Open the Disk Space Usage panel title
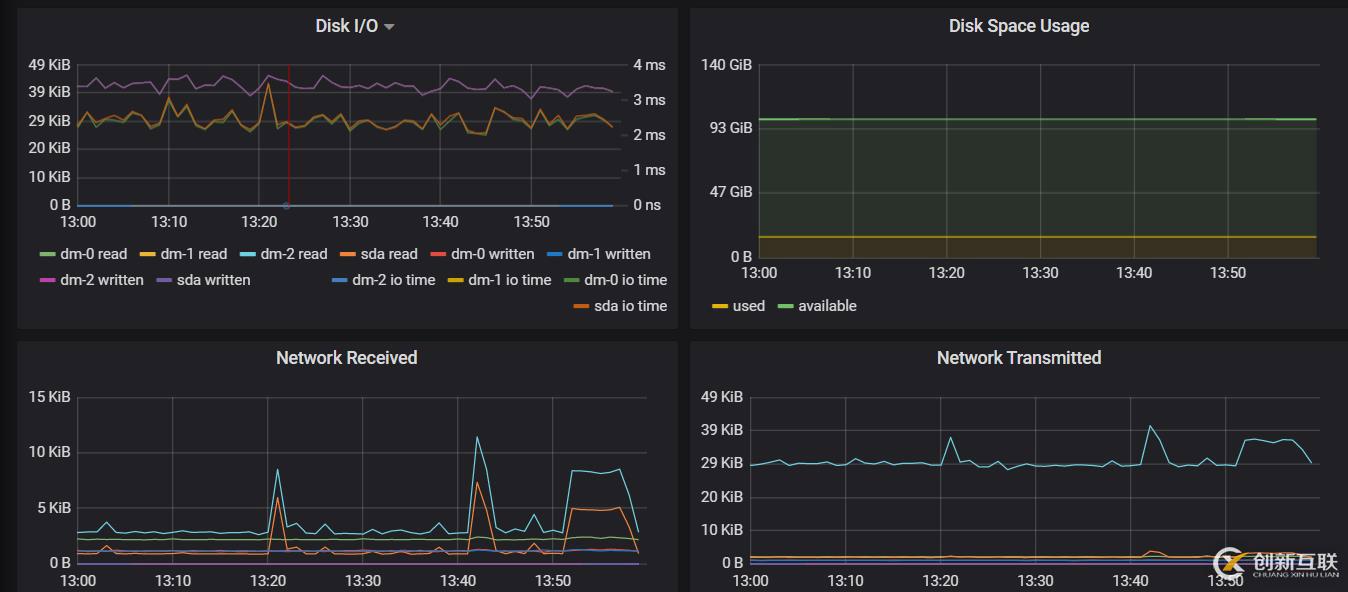Screen dimensions: 1348x592 pos(1019,26)
